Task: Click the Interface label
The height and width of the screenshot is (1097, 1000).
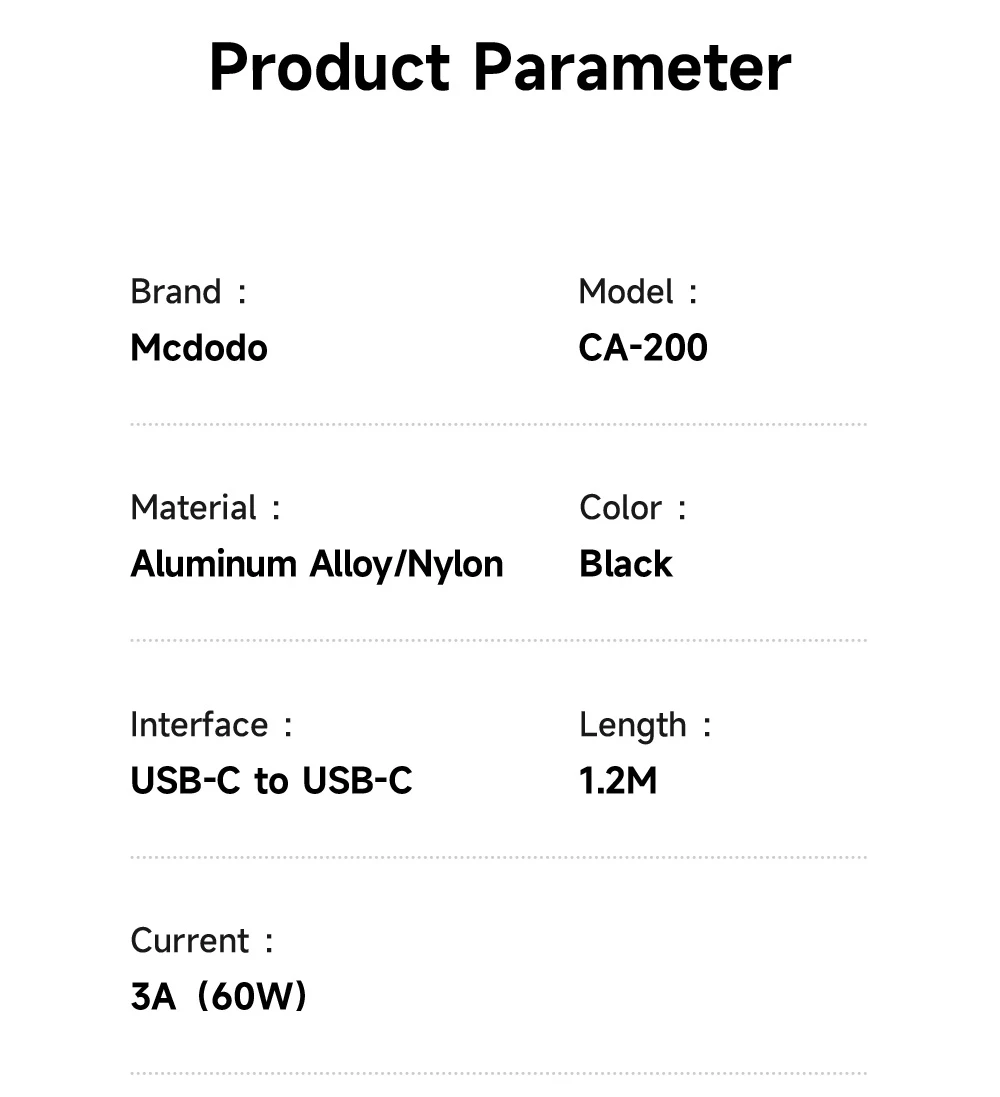Action: point(199,725)
